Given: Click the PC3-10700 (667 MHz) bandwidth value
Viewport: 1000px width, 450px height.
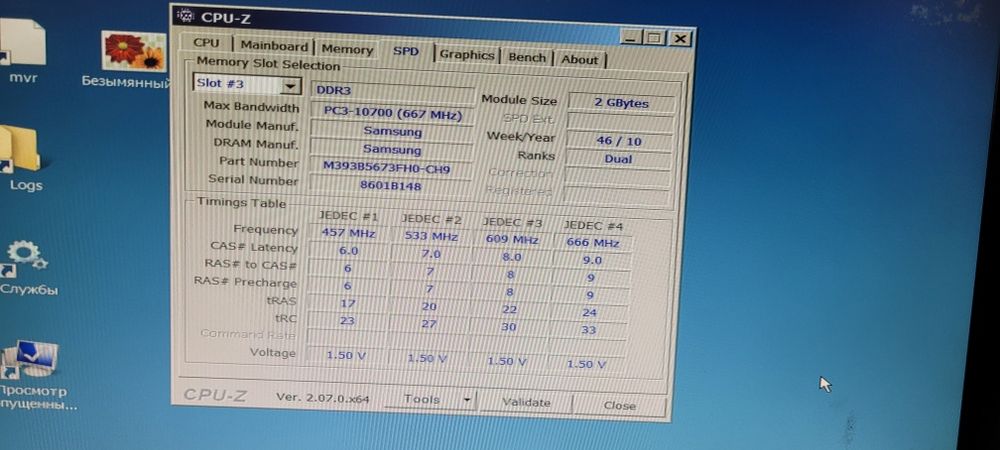Looking at the screenshot, I should pyautogui.click(x=392, y=113).
